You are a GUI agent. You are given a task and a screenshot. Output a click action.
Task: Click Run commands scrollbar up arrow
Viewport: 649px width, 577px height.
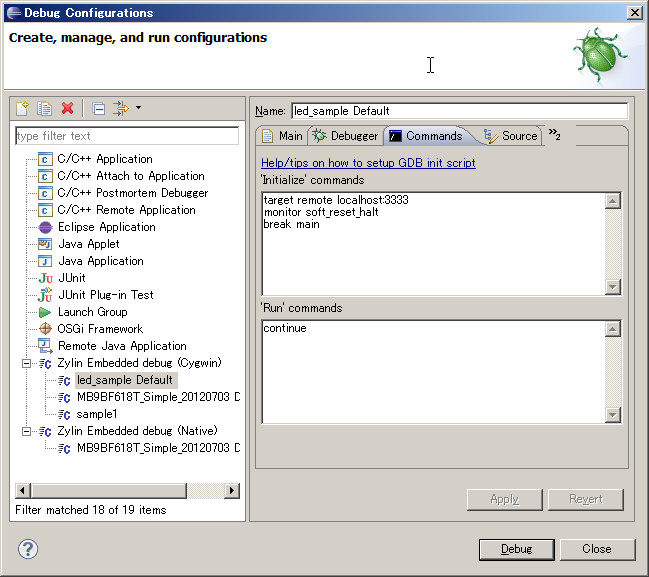pyautogui.click(x=613, y=329)
